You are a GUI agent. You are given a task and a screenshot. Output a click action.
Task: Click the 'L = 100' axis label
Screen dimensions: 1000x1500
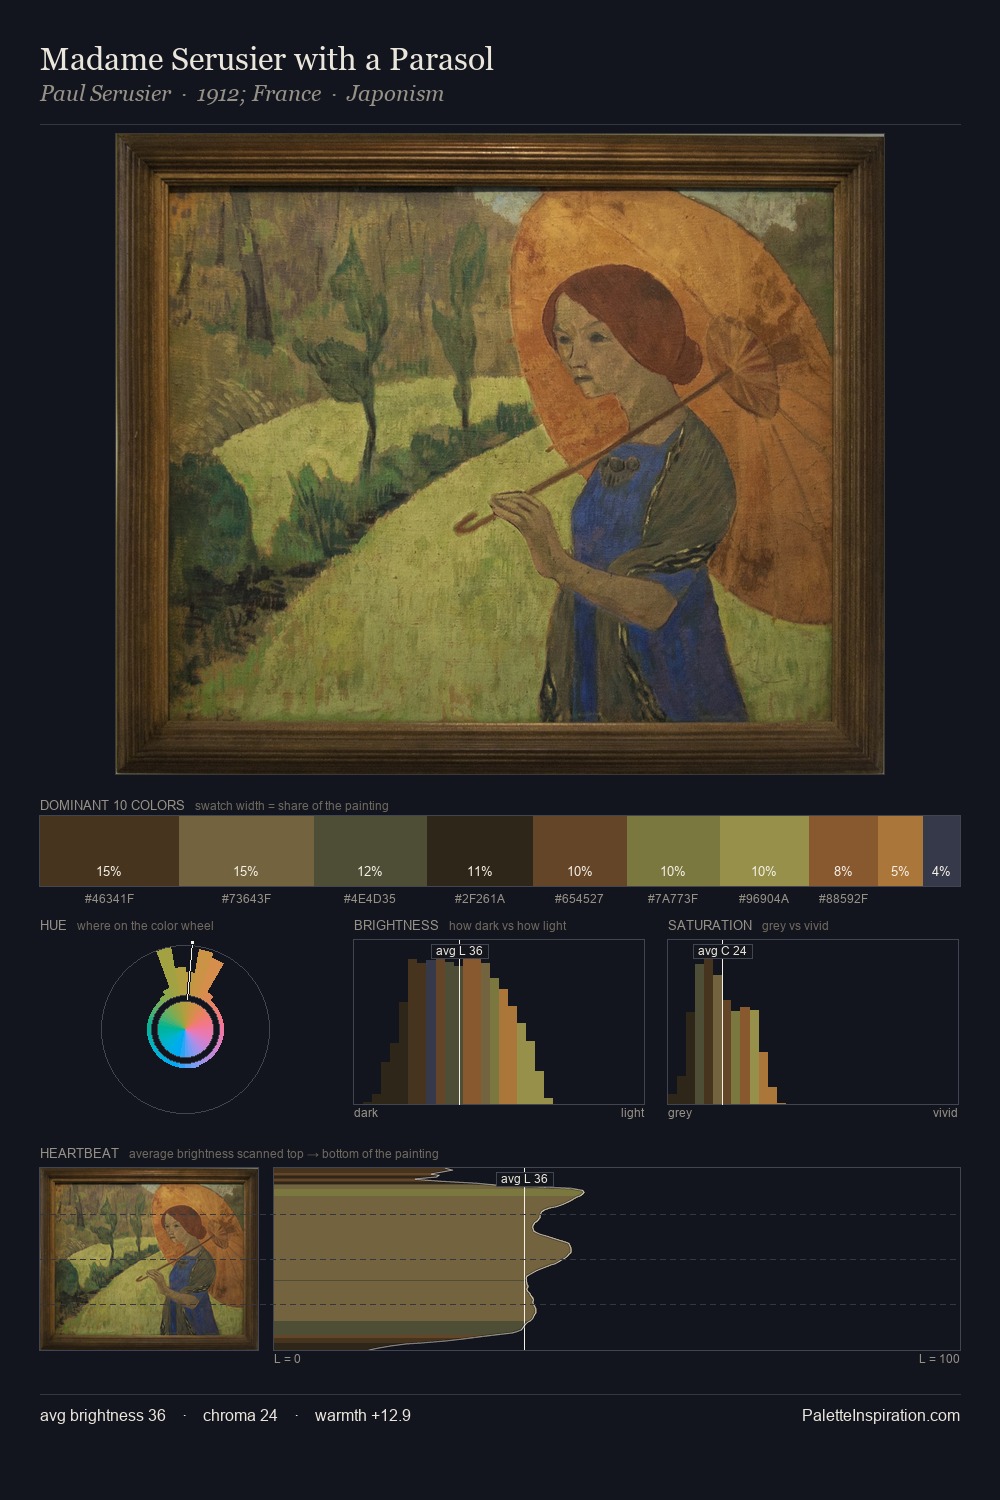[939, 1359]
